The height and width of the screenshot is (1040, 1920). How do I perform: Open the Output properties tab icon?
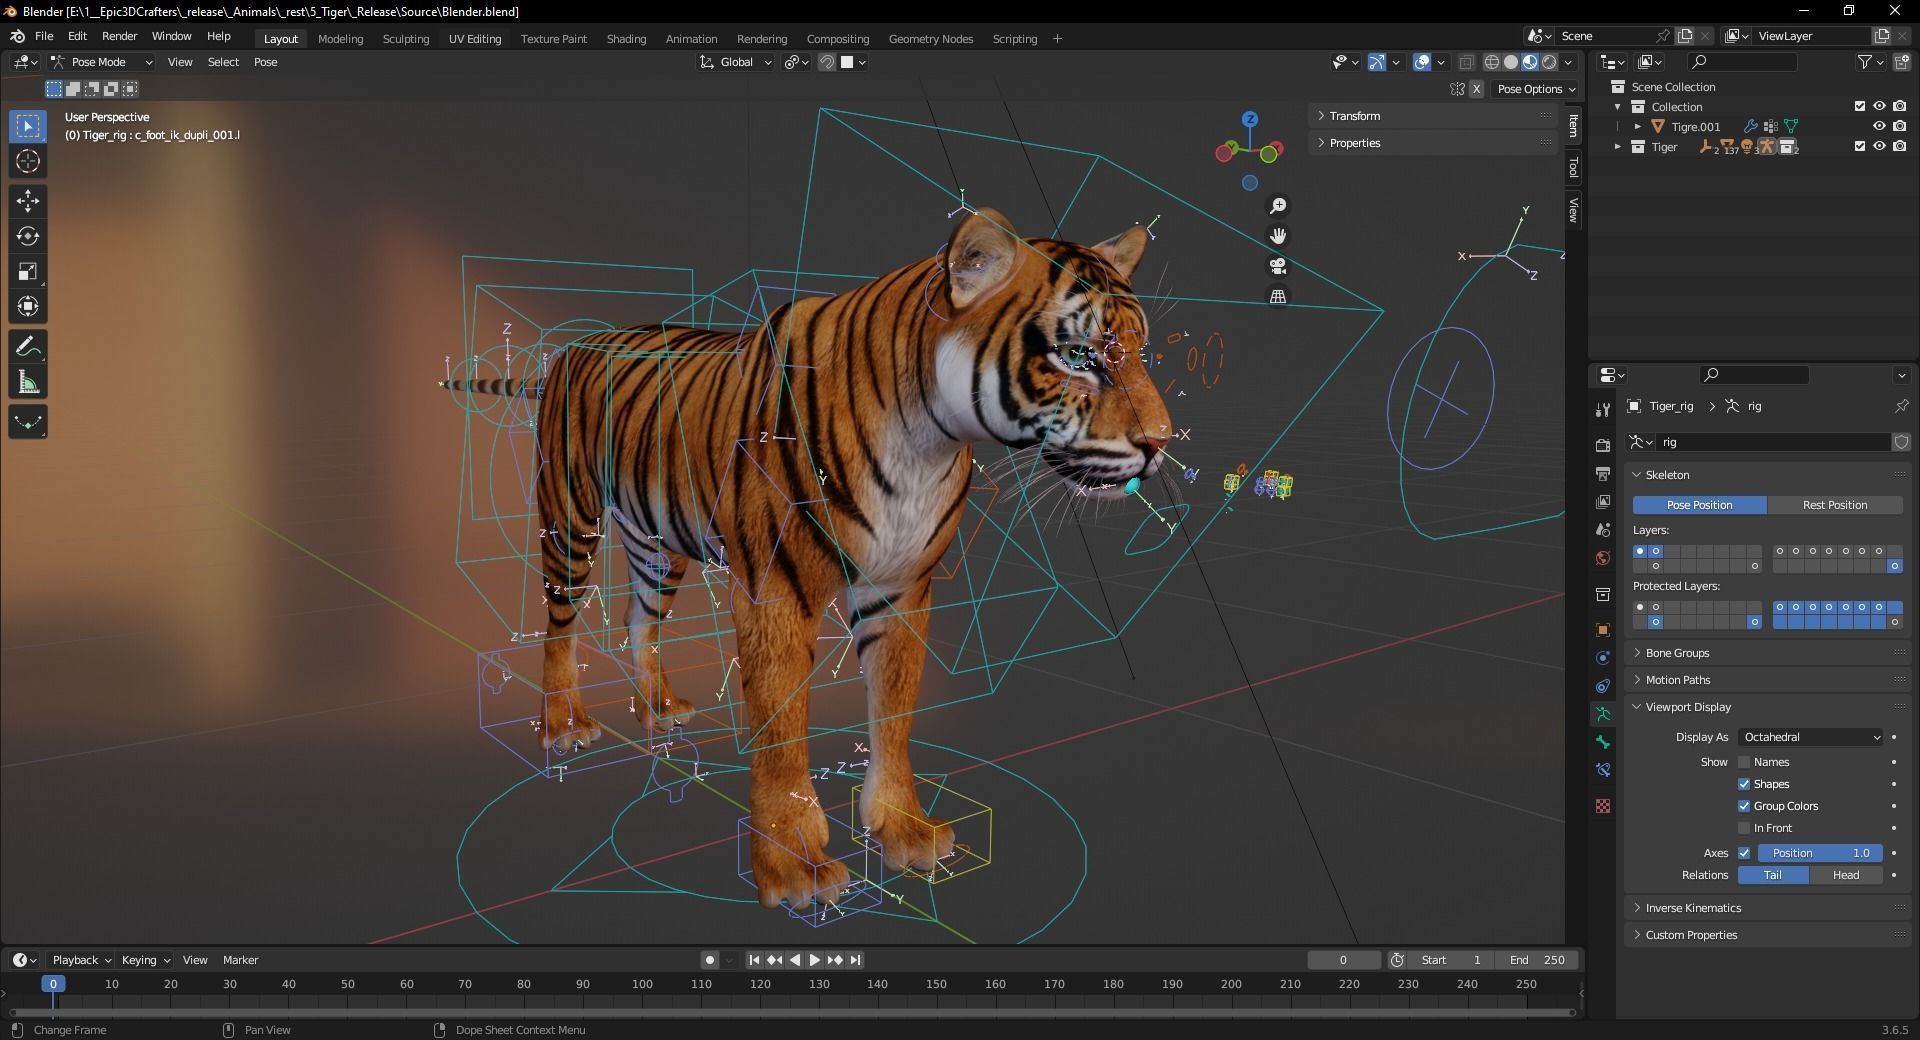click(1603, 473)
